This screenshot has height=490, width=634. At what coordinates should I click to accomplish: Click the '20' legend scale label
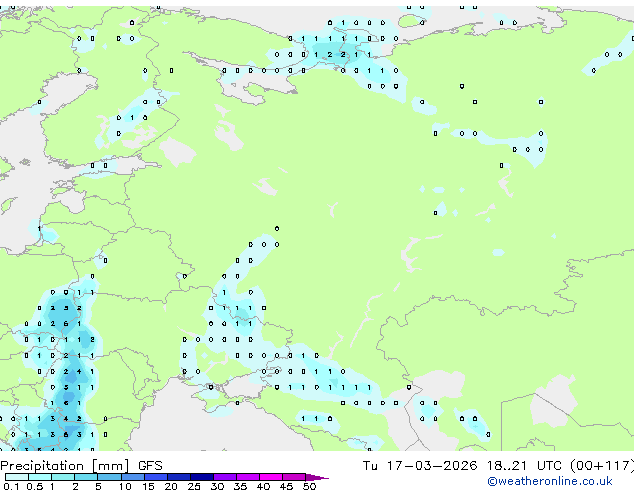pos(171,486)
